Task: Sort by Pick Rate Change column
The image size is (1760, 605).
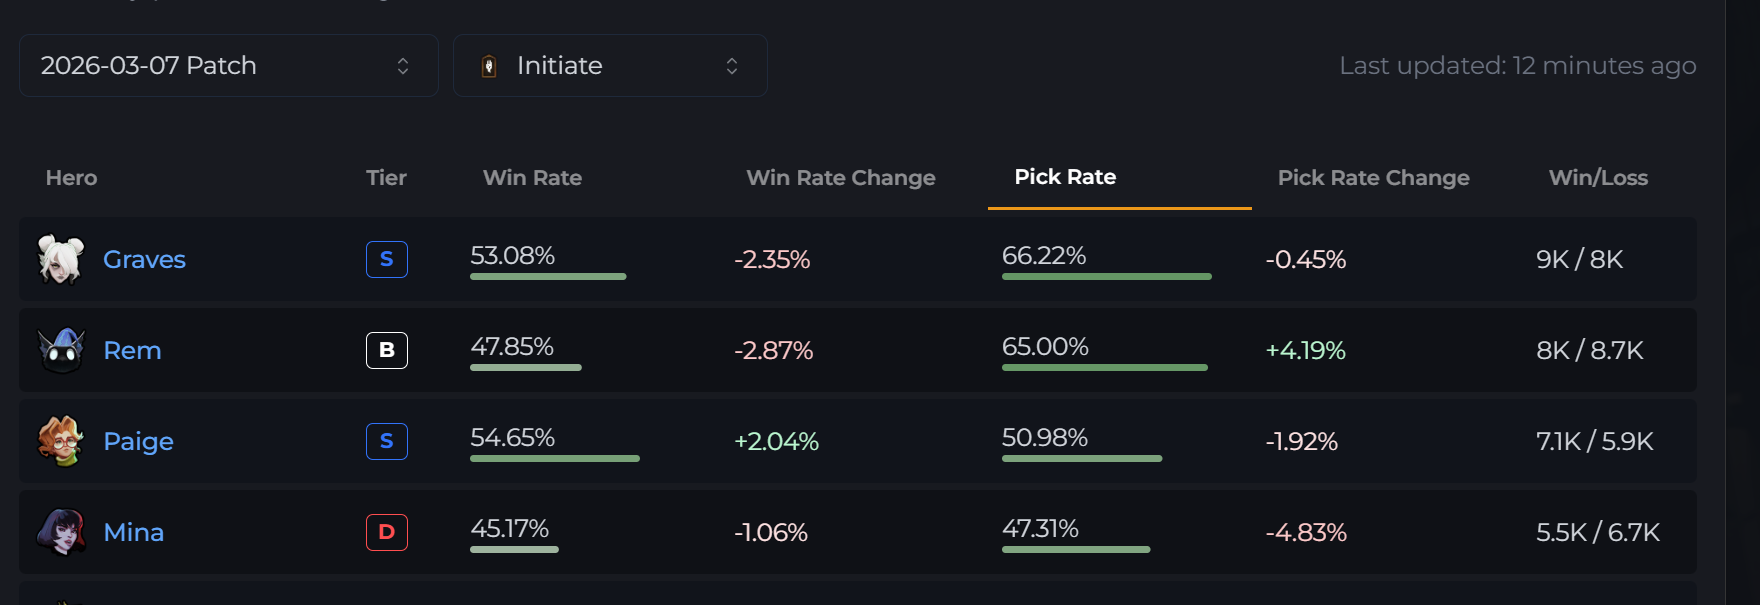Action: [x=1373, y=178]
